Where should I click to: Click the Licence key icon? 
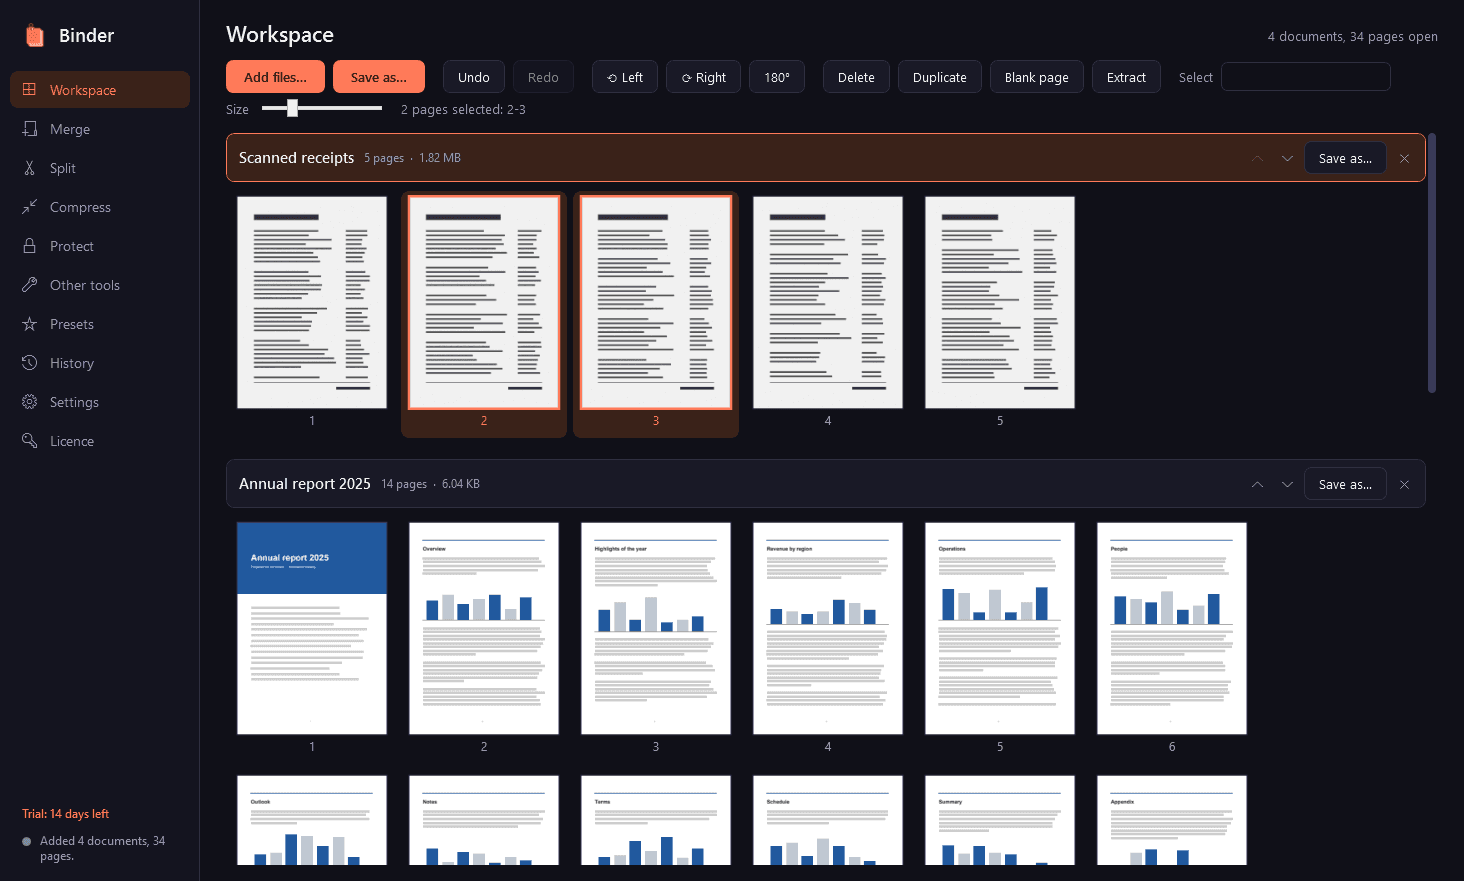tap(30, 441)
